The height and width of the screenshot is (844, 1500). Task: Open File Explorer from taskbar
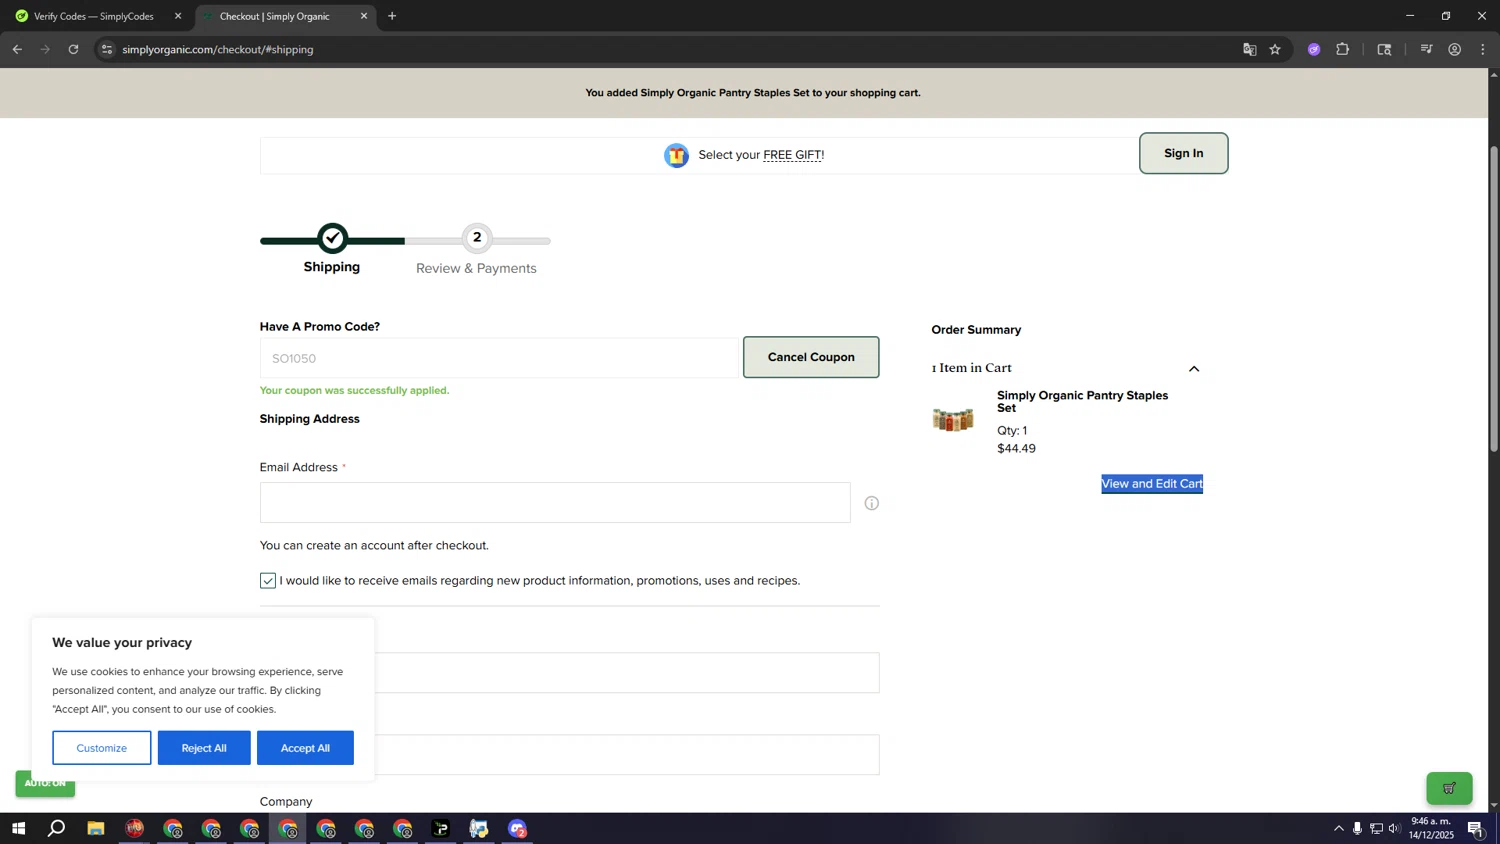pyautogui.click(x=96, y=829)
